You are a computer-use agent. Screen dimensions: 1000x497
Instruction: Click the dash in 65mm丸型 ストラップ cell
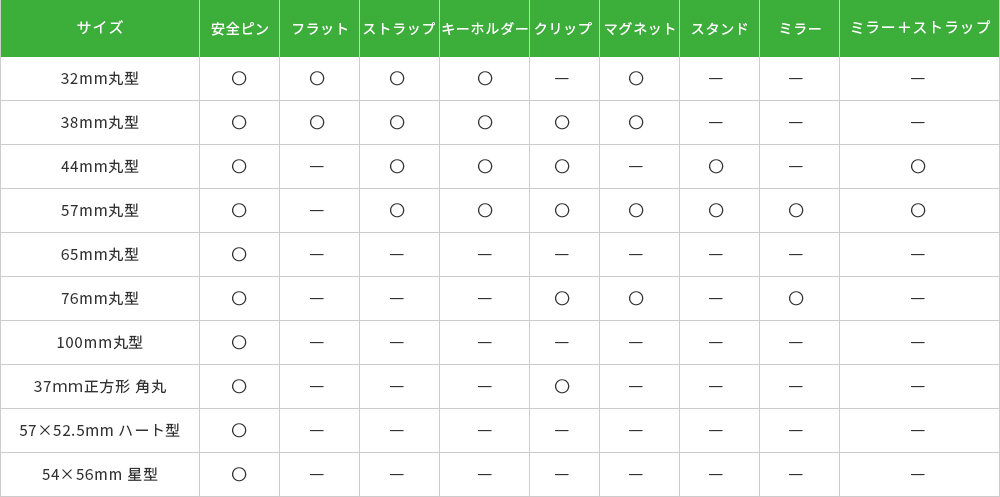(397, 254)
